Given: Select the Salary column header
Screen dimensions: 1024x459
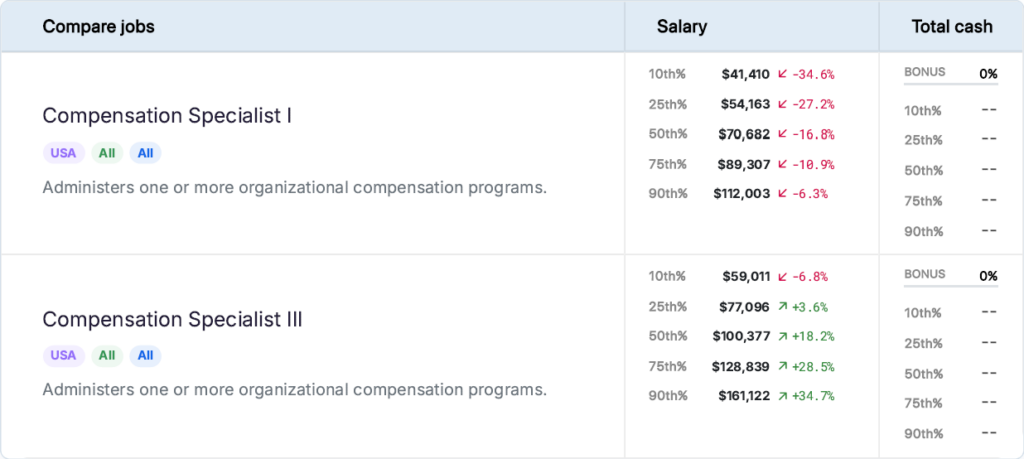Looking at the screenshot, I should click(681, 27).
